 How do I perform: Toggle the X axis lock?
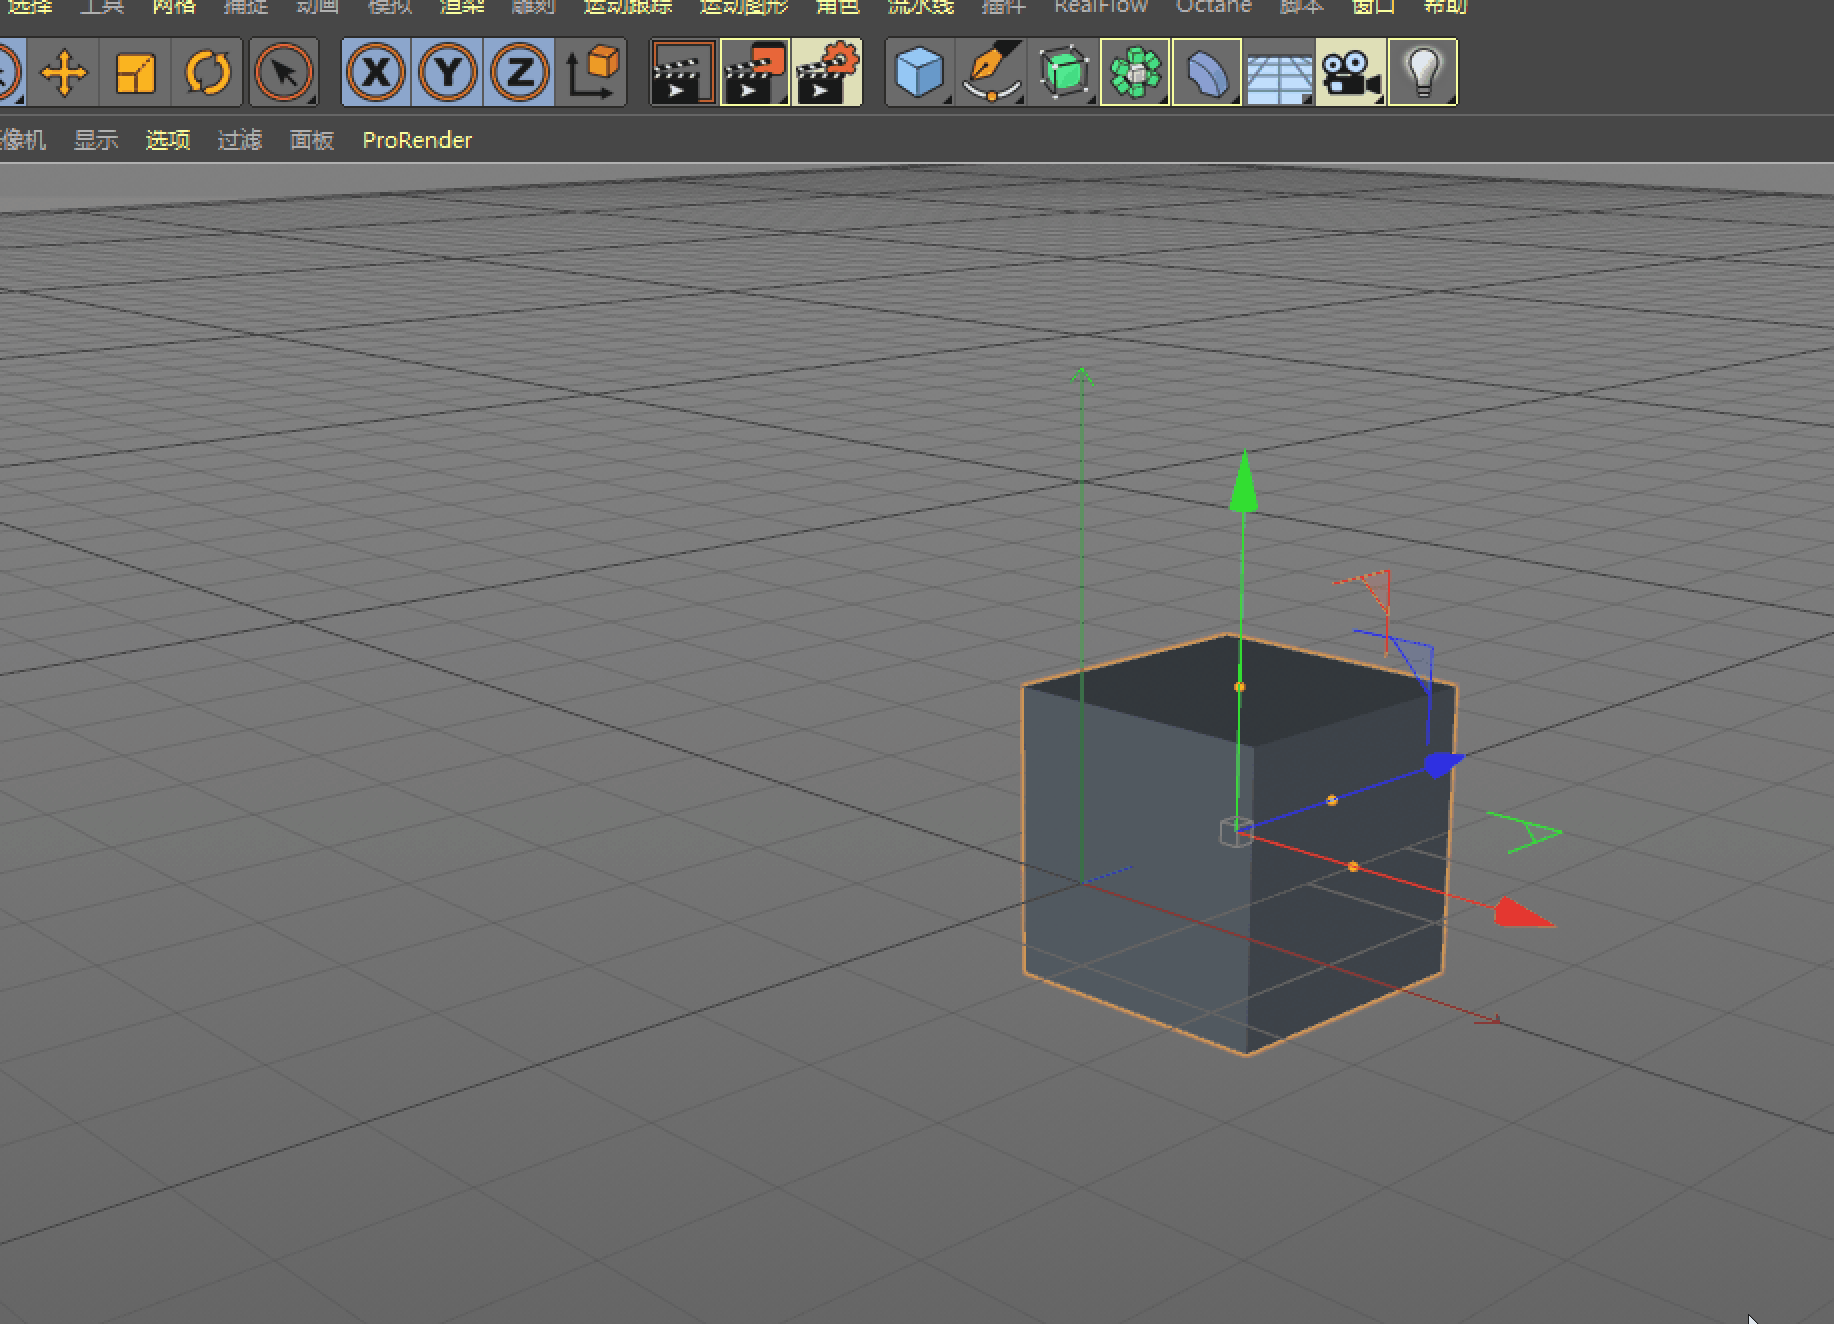(x=376, y=72)
